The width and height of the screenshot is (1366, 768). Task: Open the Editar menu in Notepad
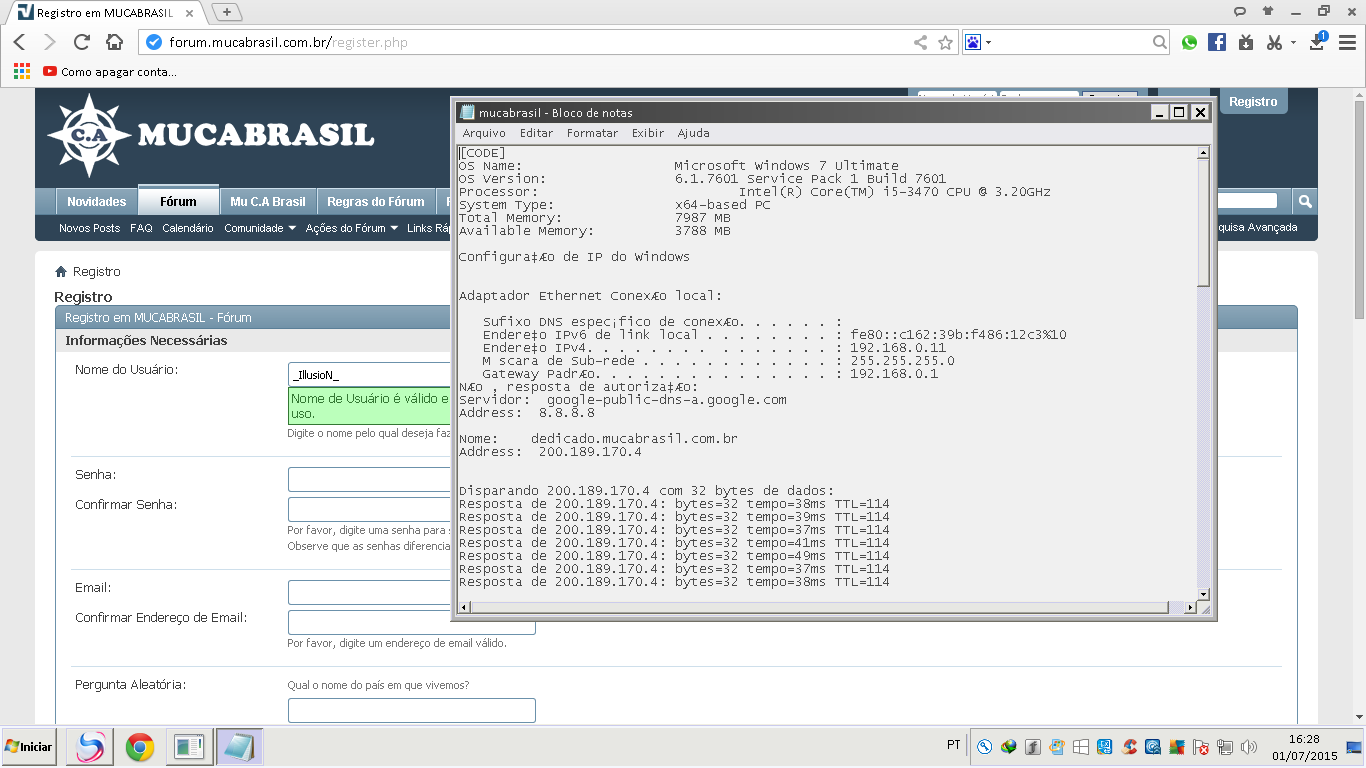tap(536, 133)
